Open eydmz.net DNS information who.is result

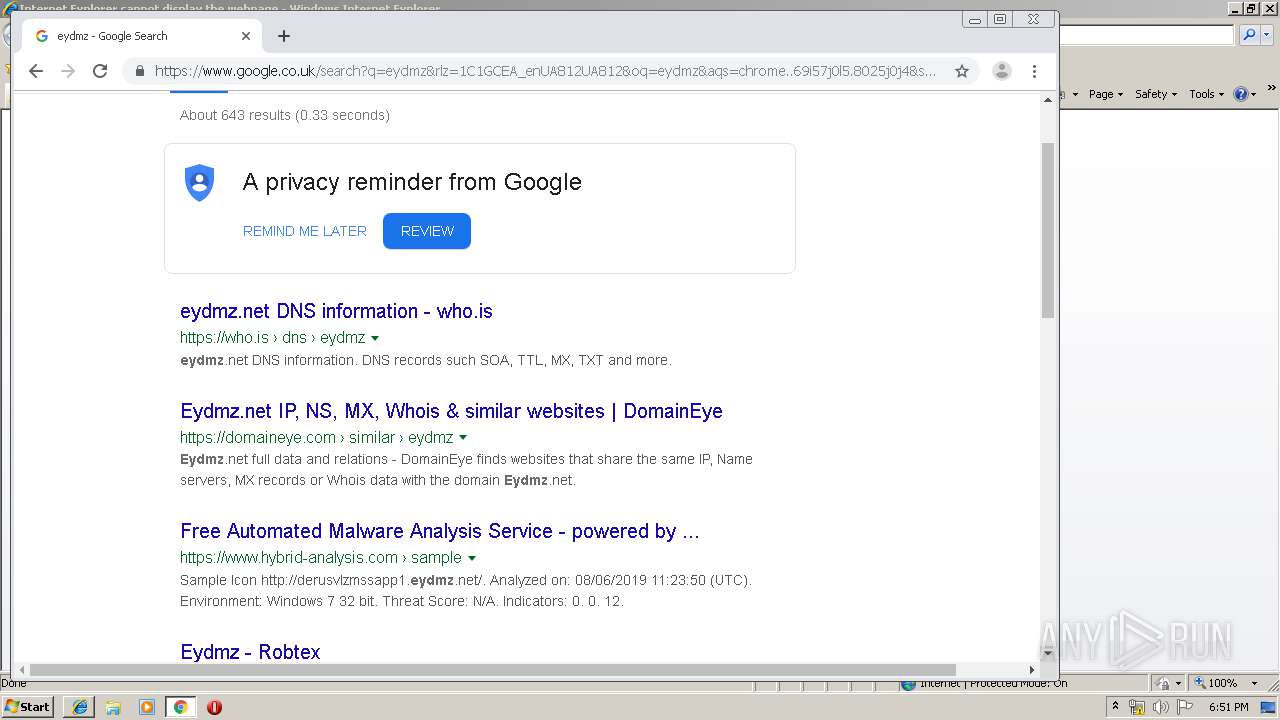(336, 311)
